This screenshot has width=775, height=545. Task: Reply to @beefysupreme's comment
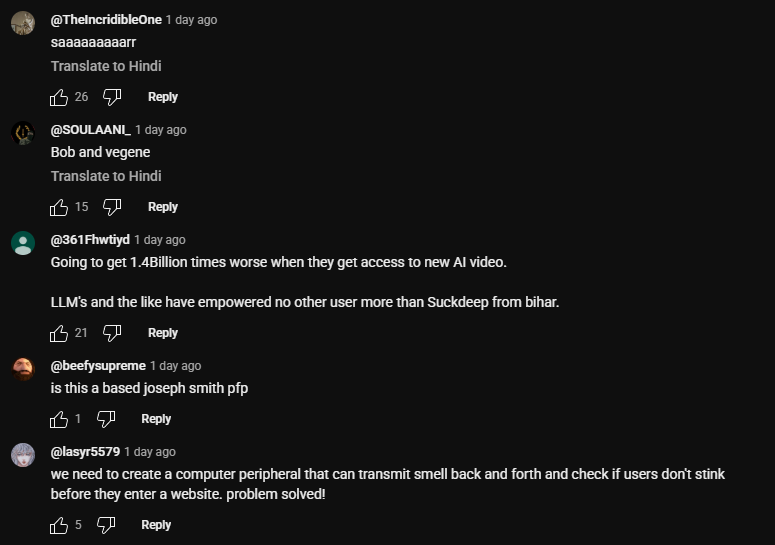156,419
